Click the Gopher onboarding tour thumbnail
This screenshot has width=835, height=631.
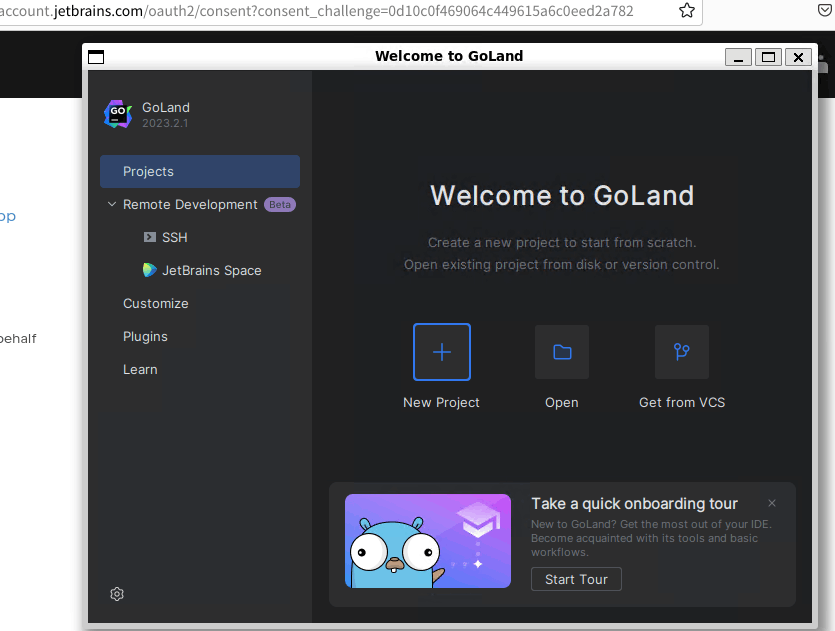click(x=428, y=541)
